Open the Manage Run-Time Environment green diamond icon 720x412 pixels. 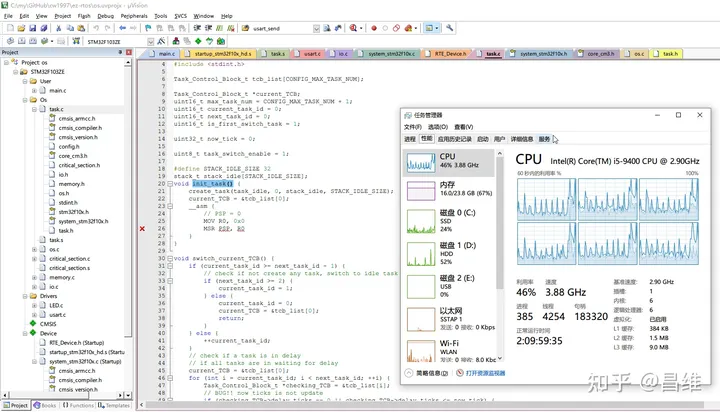[x=198, y=41]
